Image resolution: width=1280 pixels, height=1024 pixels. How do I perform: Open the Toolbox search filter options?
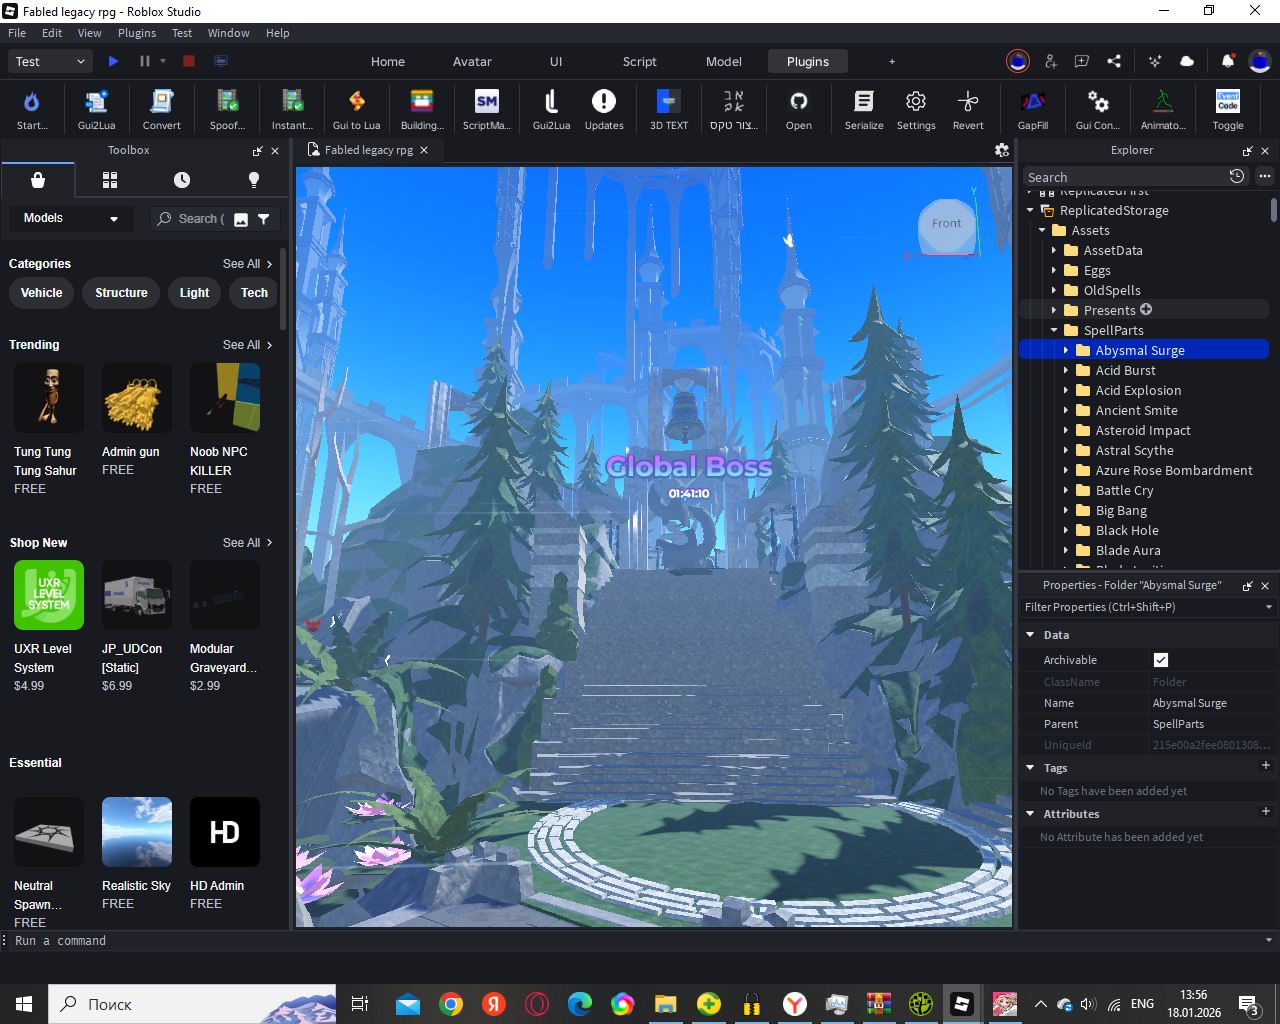pyautogui.click(x=264, y=219)
